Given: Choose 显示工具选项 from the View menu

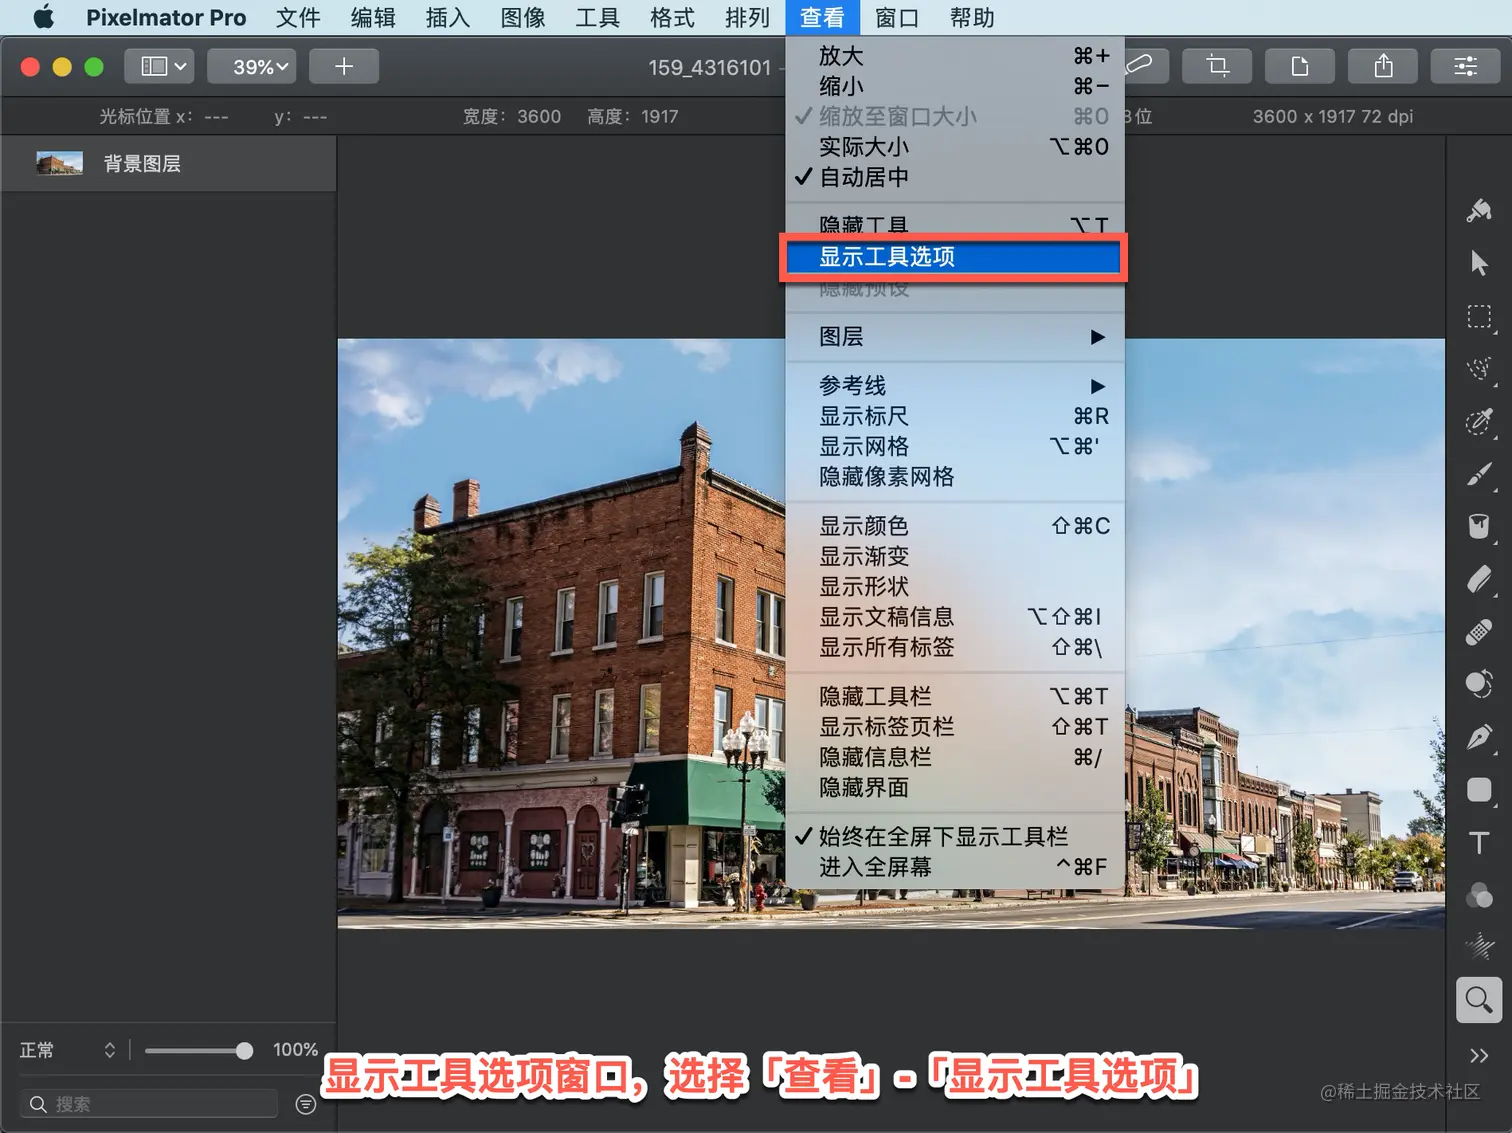Looking at the screenshot, I should point(953,257).
